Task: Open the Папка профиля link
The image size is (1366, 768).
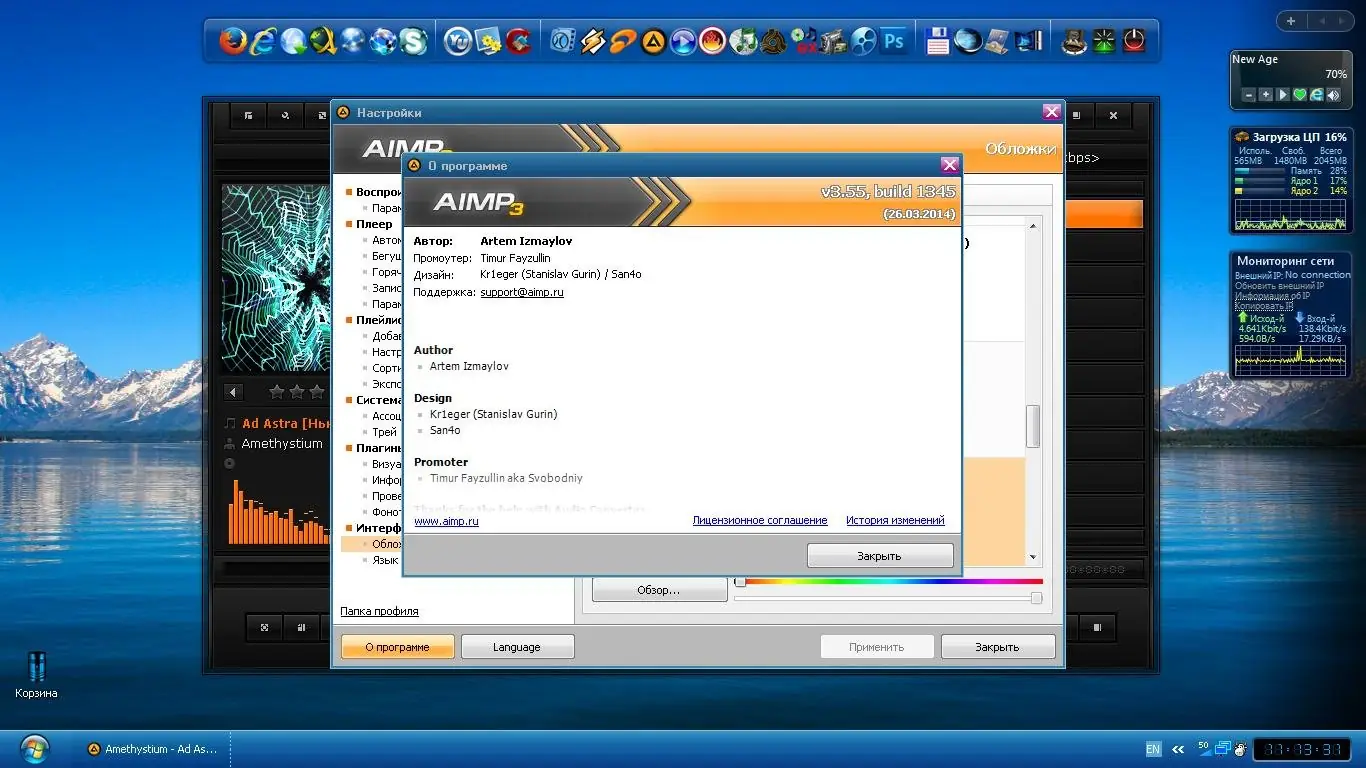Action: 379,611
